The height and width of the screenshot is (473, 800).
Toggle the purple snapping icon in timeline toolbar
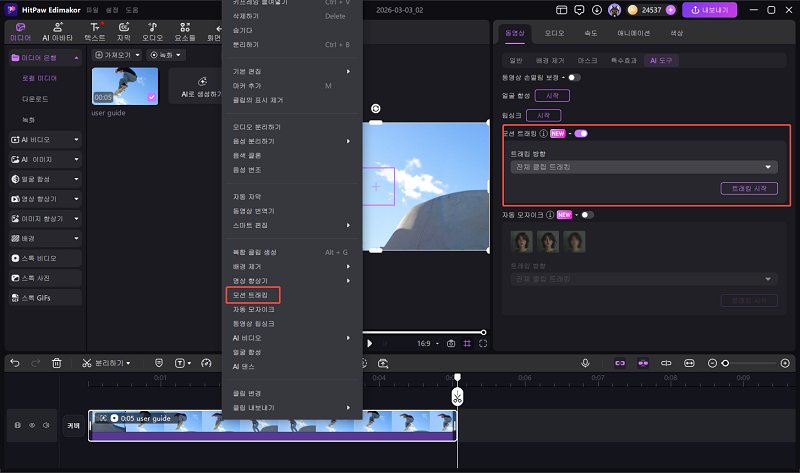[643, 363]
